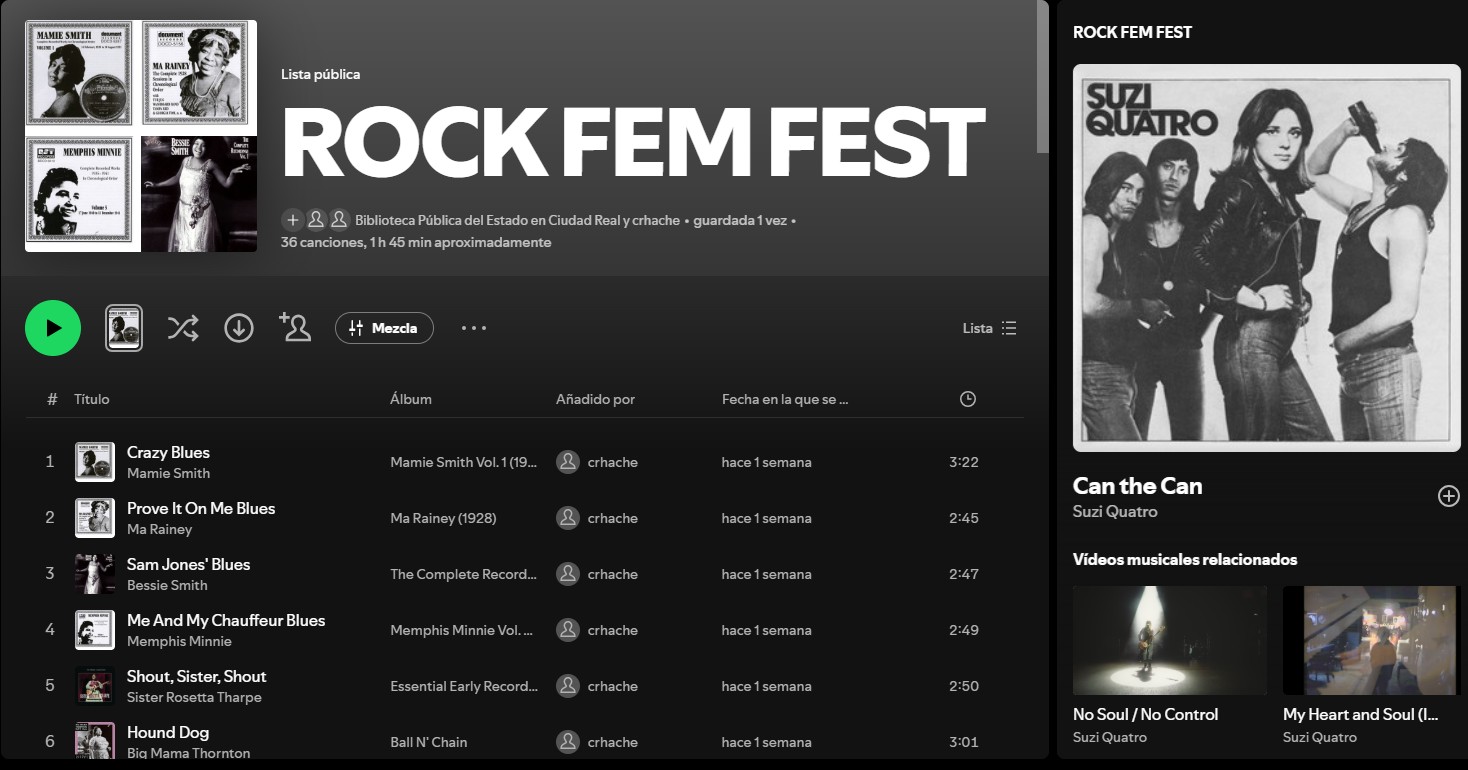Open Biblioteca Pública del Estado en Ciudad Real profile
Screen dimensions: 1468x770
click(488, 220)
